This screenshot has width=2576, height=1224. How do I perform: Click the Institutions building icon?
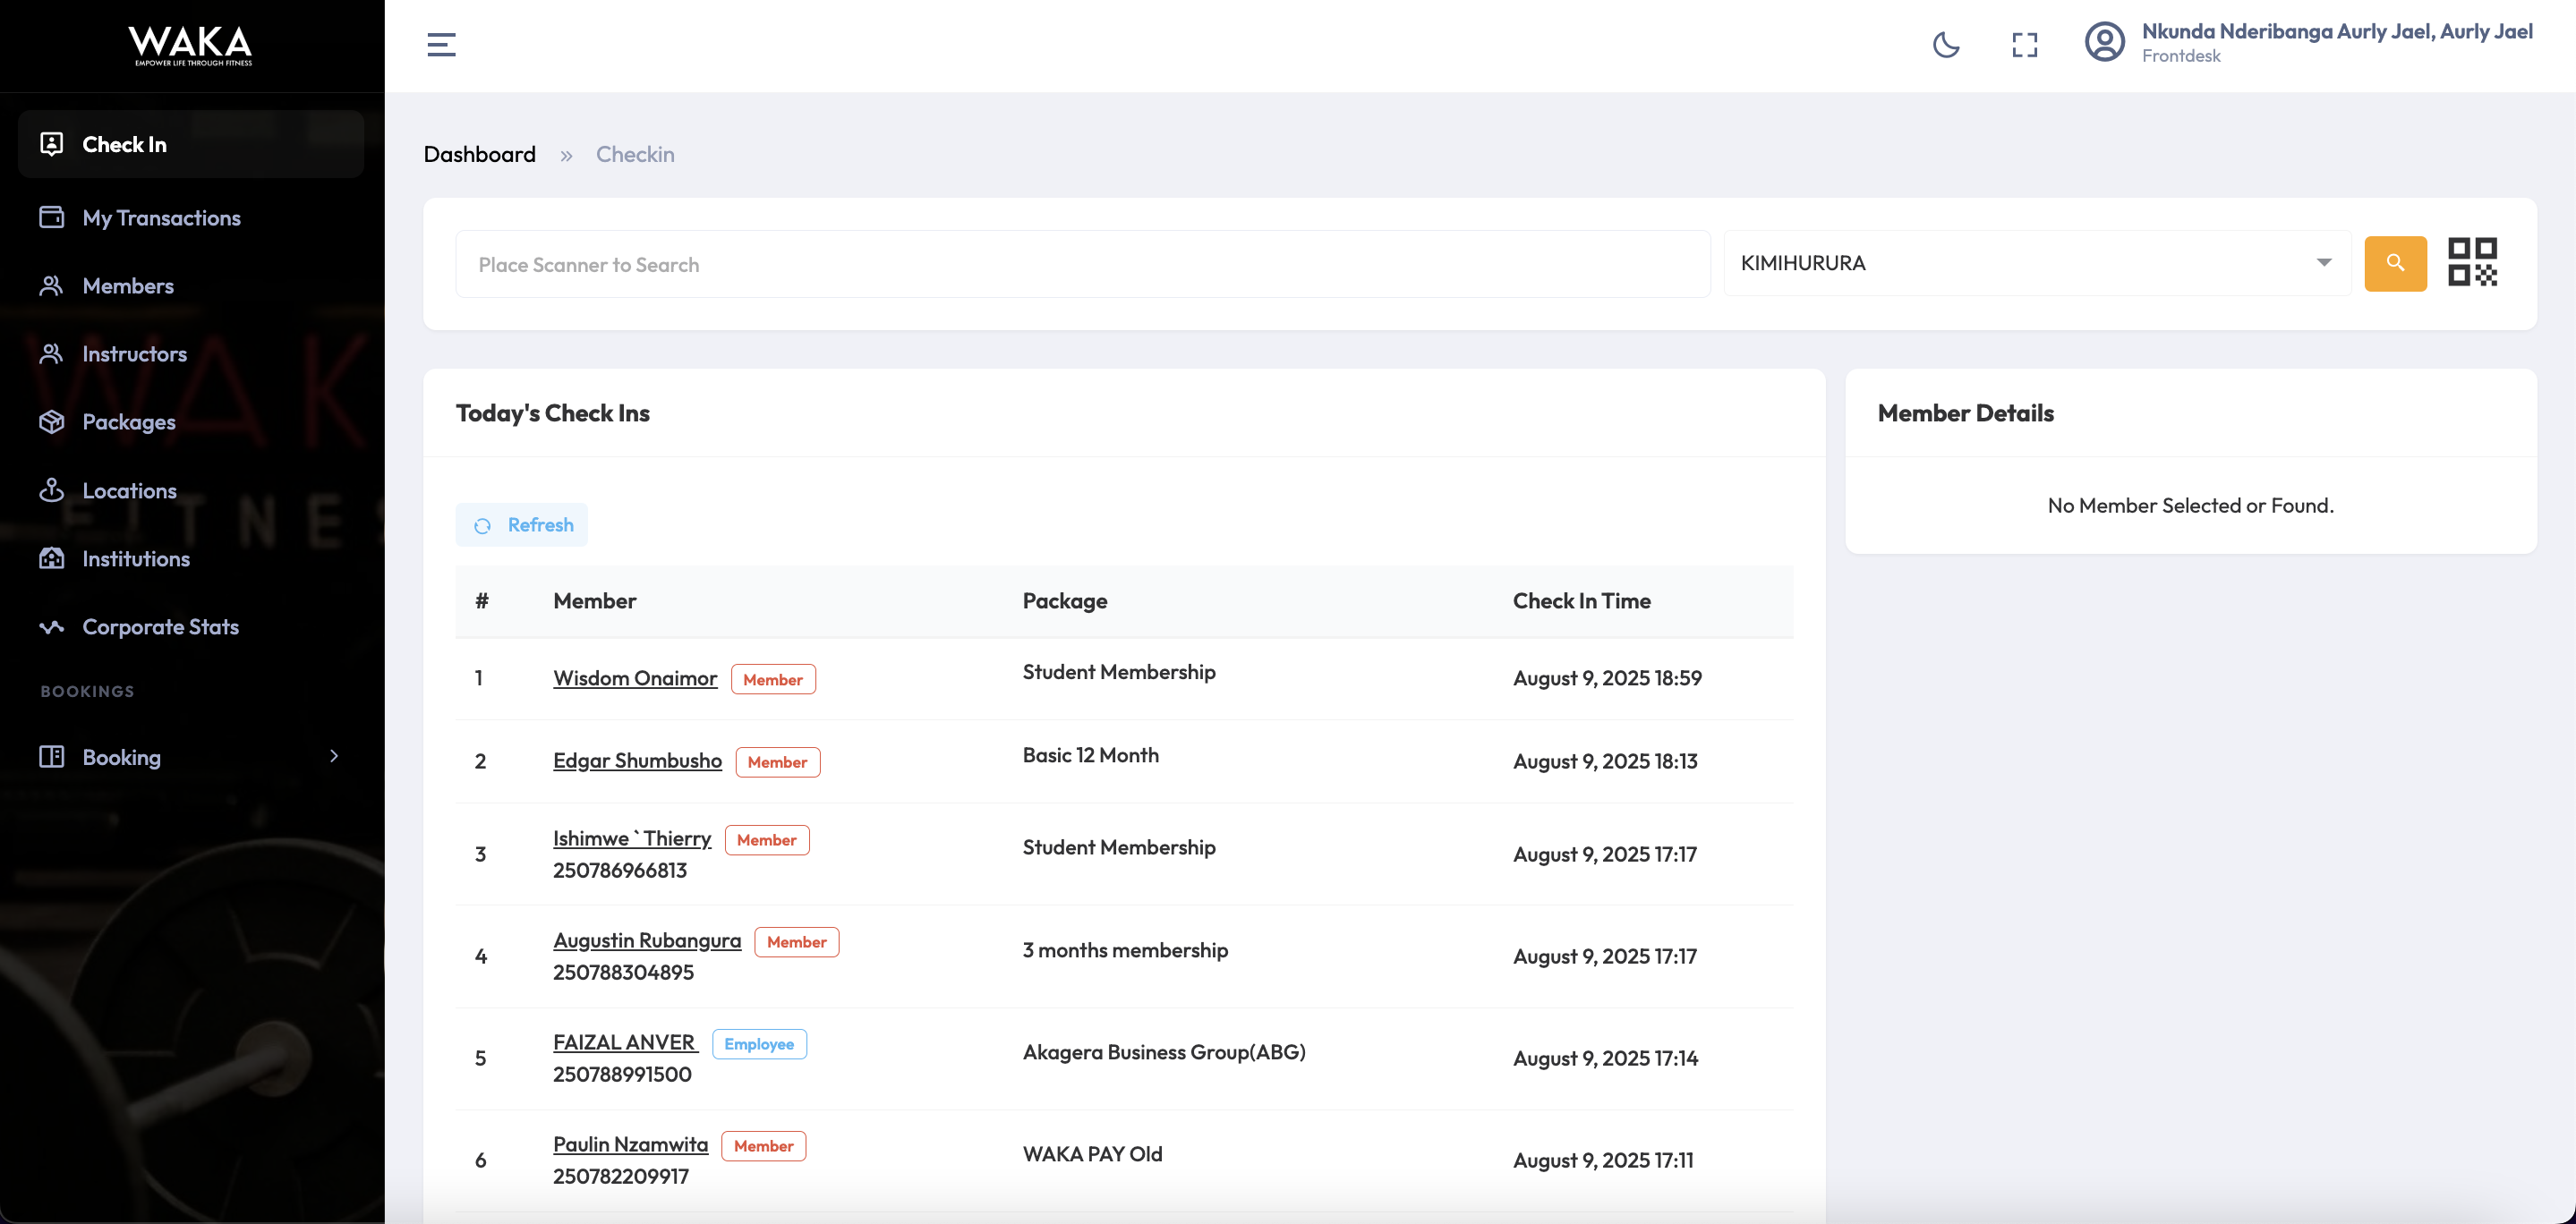51,558
